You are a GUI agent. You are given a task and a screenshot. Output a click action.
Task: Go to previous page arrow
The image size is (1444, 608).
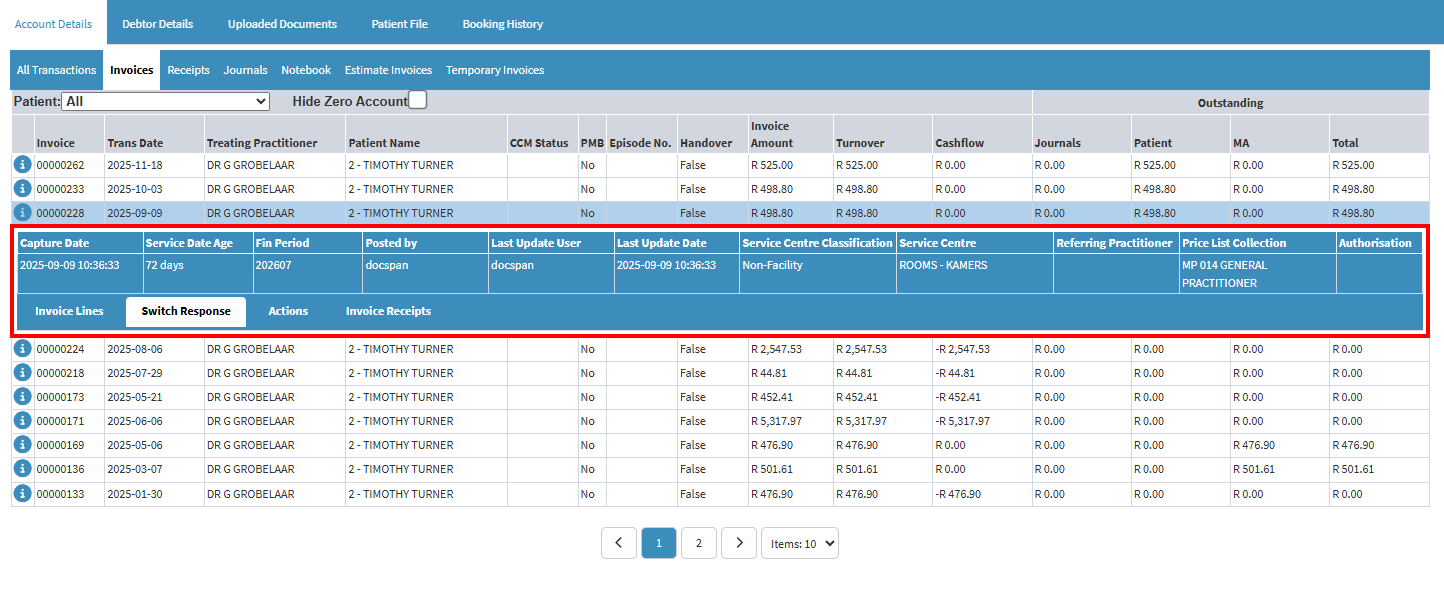click(619, 543)
